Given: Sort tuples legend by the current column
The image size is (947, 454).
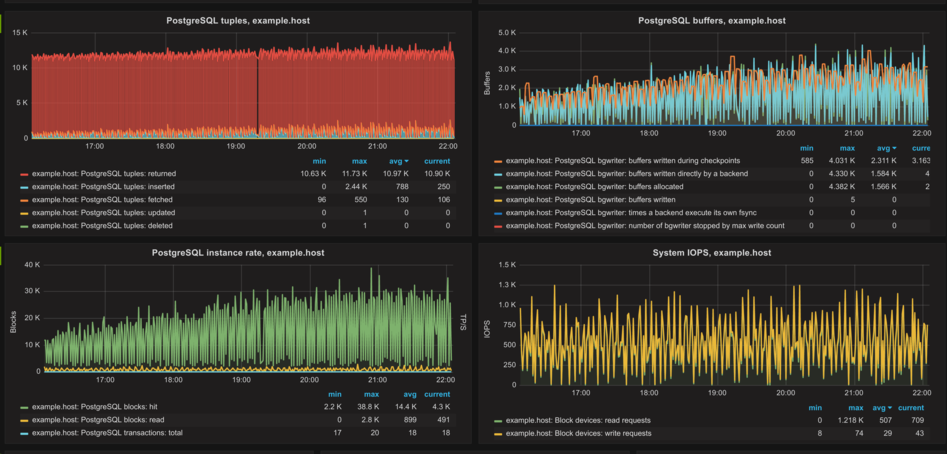Looking at the screenshot, I should pos(437,161).
